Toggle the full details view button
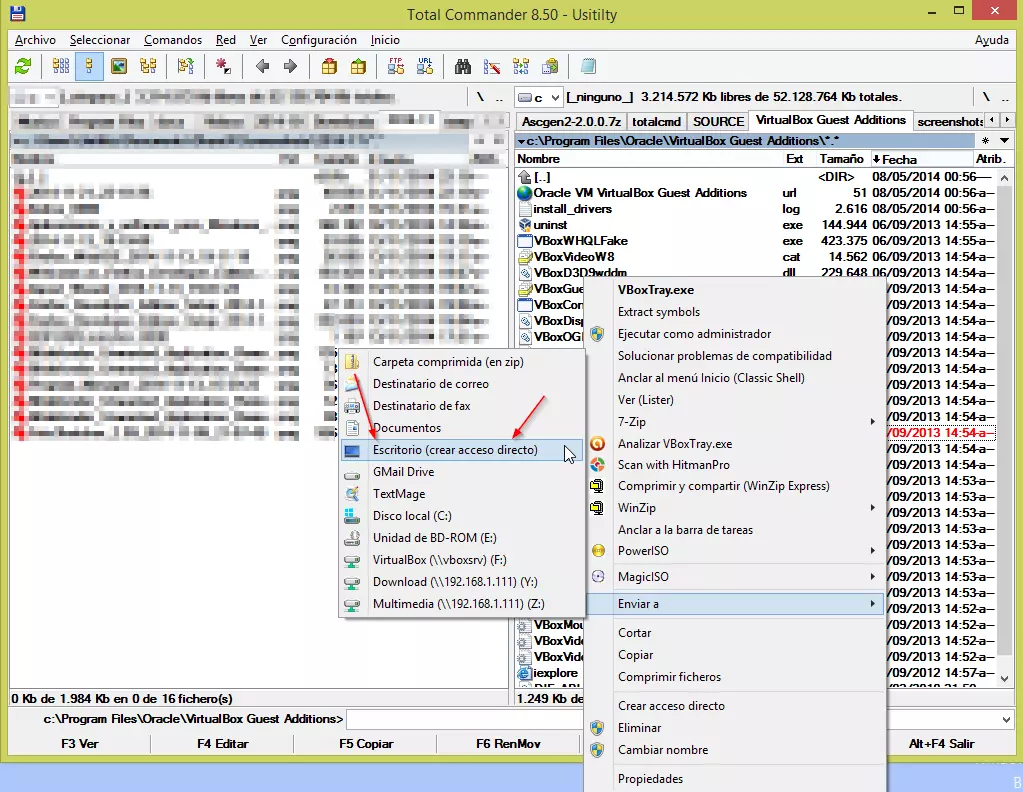This screenshot has height=792, width=1023. tap(90, 67)
